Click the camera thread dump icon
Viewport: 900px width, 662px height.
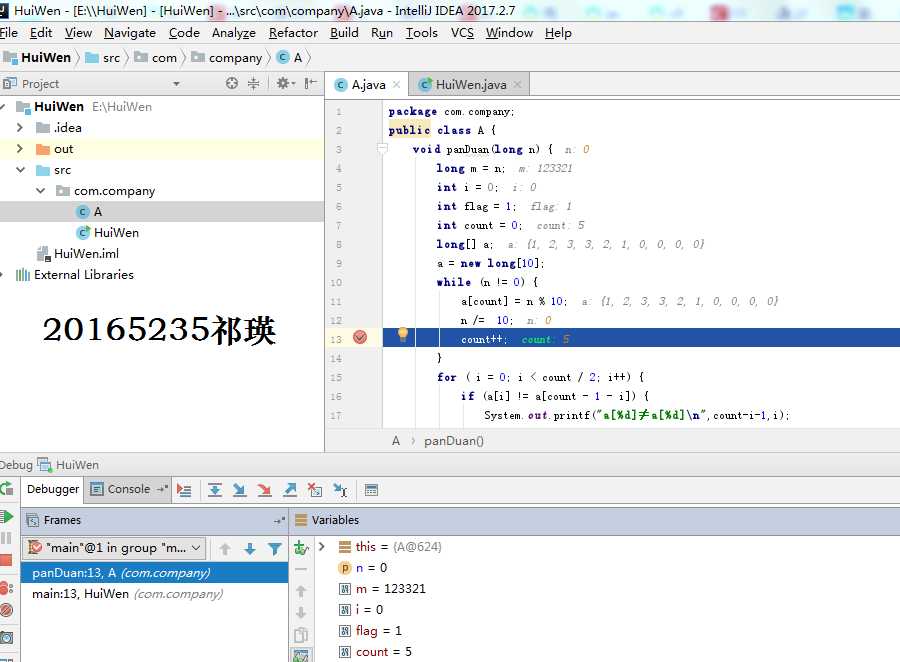pyautogui.click(x=6, y=637)
